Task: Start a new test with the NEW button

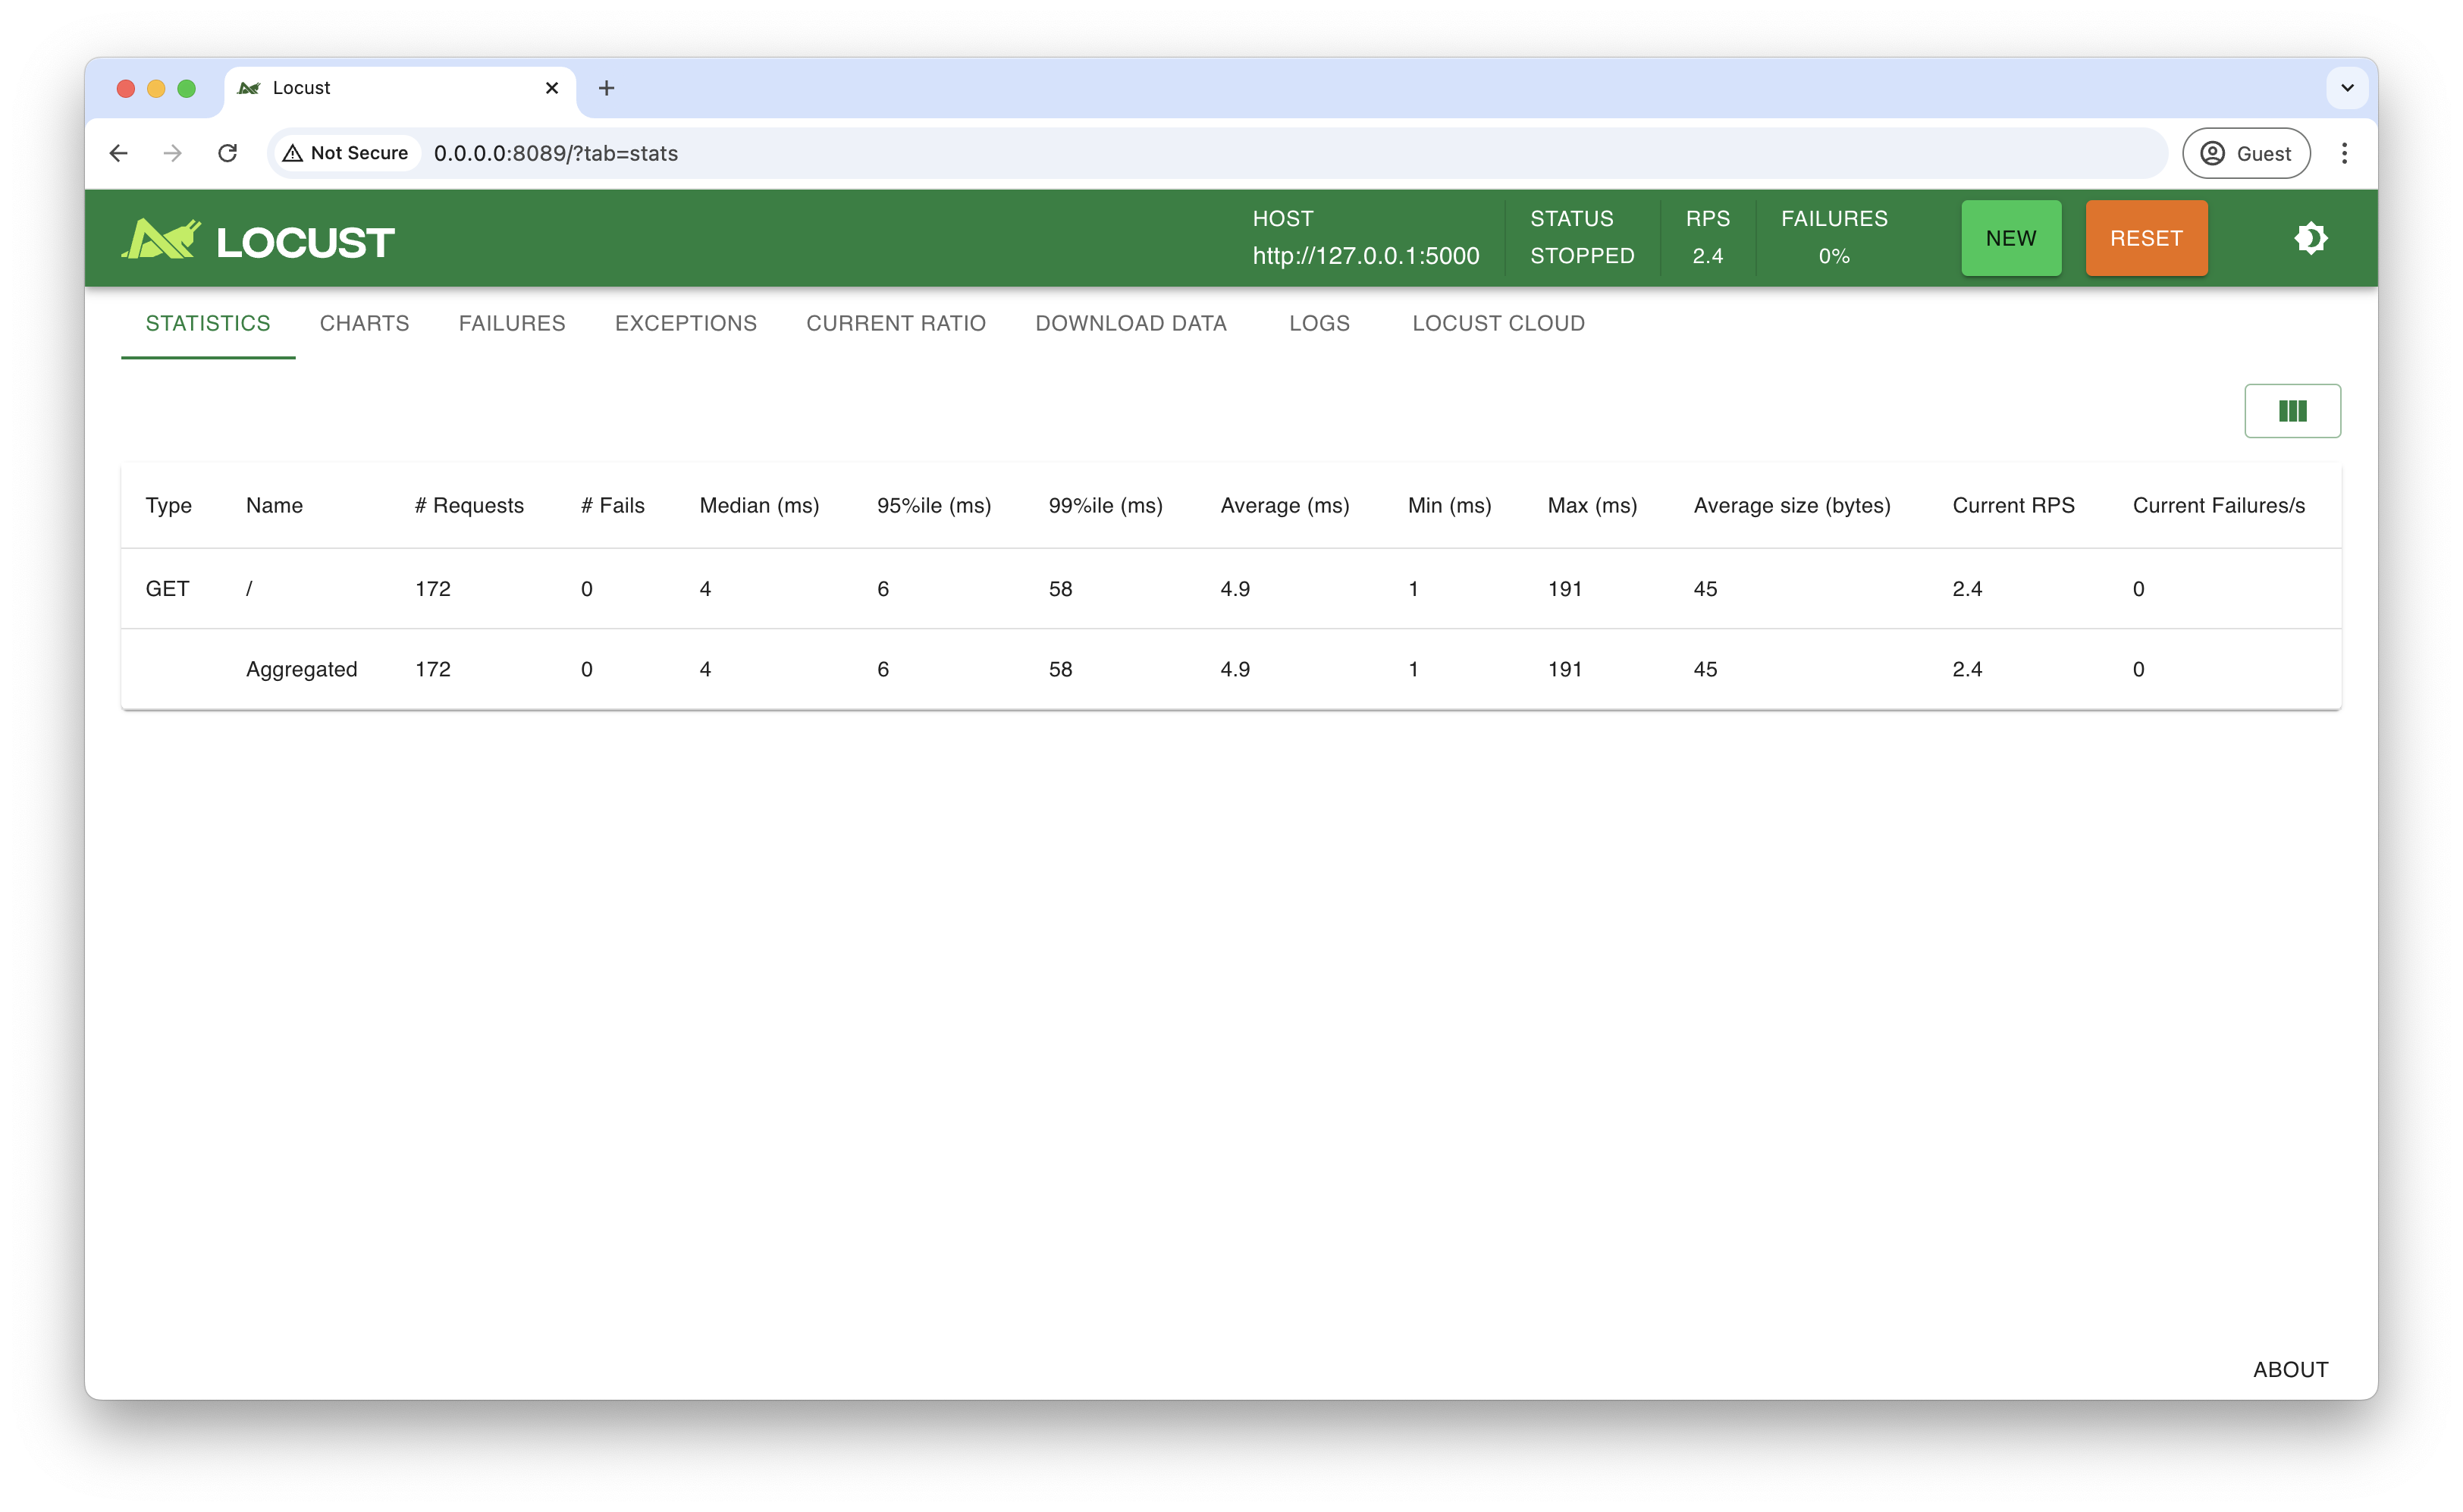Action: click(x=2010, y=238)
